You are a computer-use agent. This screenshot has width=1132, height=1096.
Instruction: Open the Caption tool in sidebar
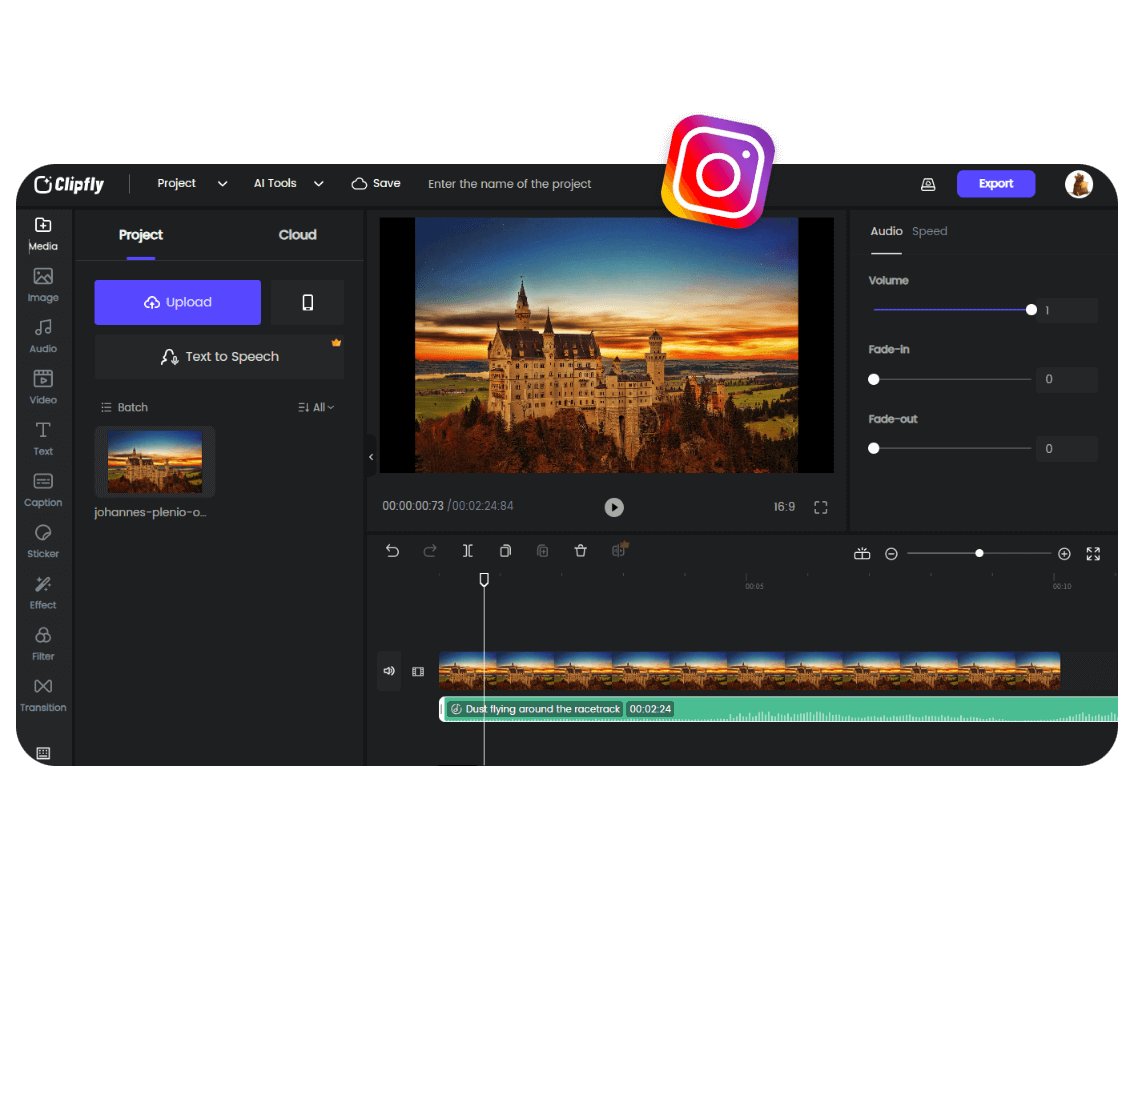[x=43, y=489]
